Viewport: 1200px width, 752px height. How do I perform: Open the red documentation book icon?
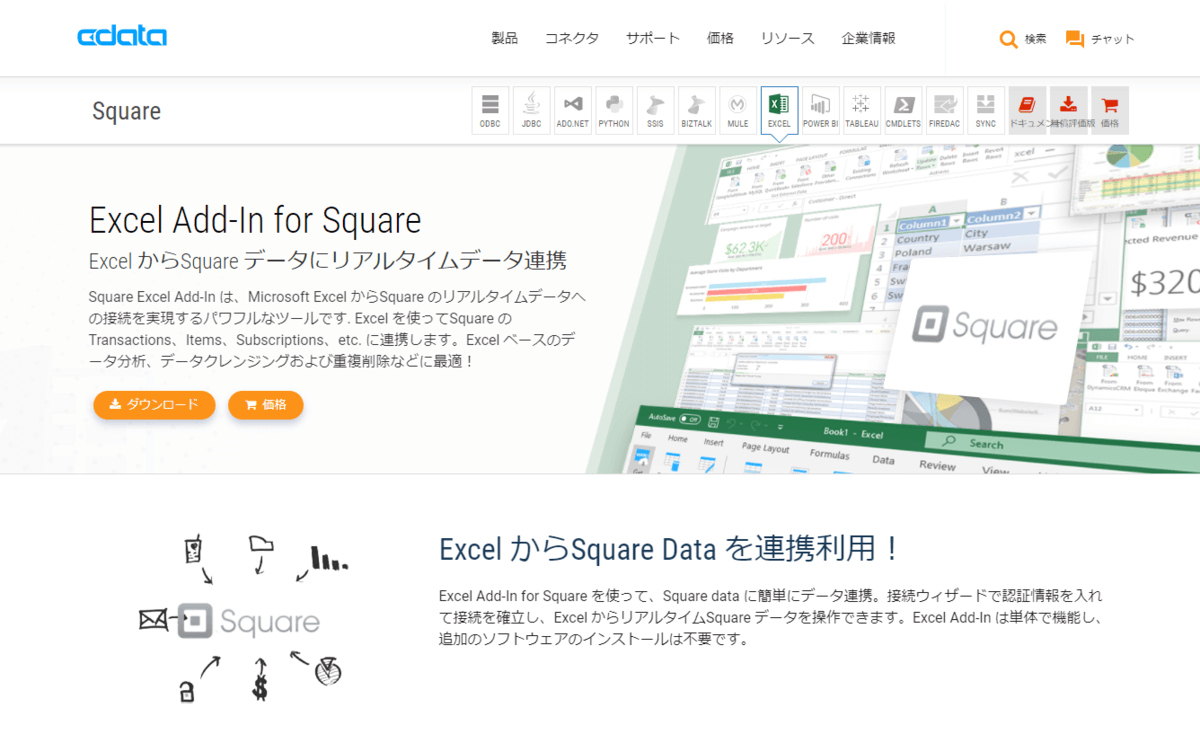(1027, 111)
